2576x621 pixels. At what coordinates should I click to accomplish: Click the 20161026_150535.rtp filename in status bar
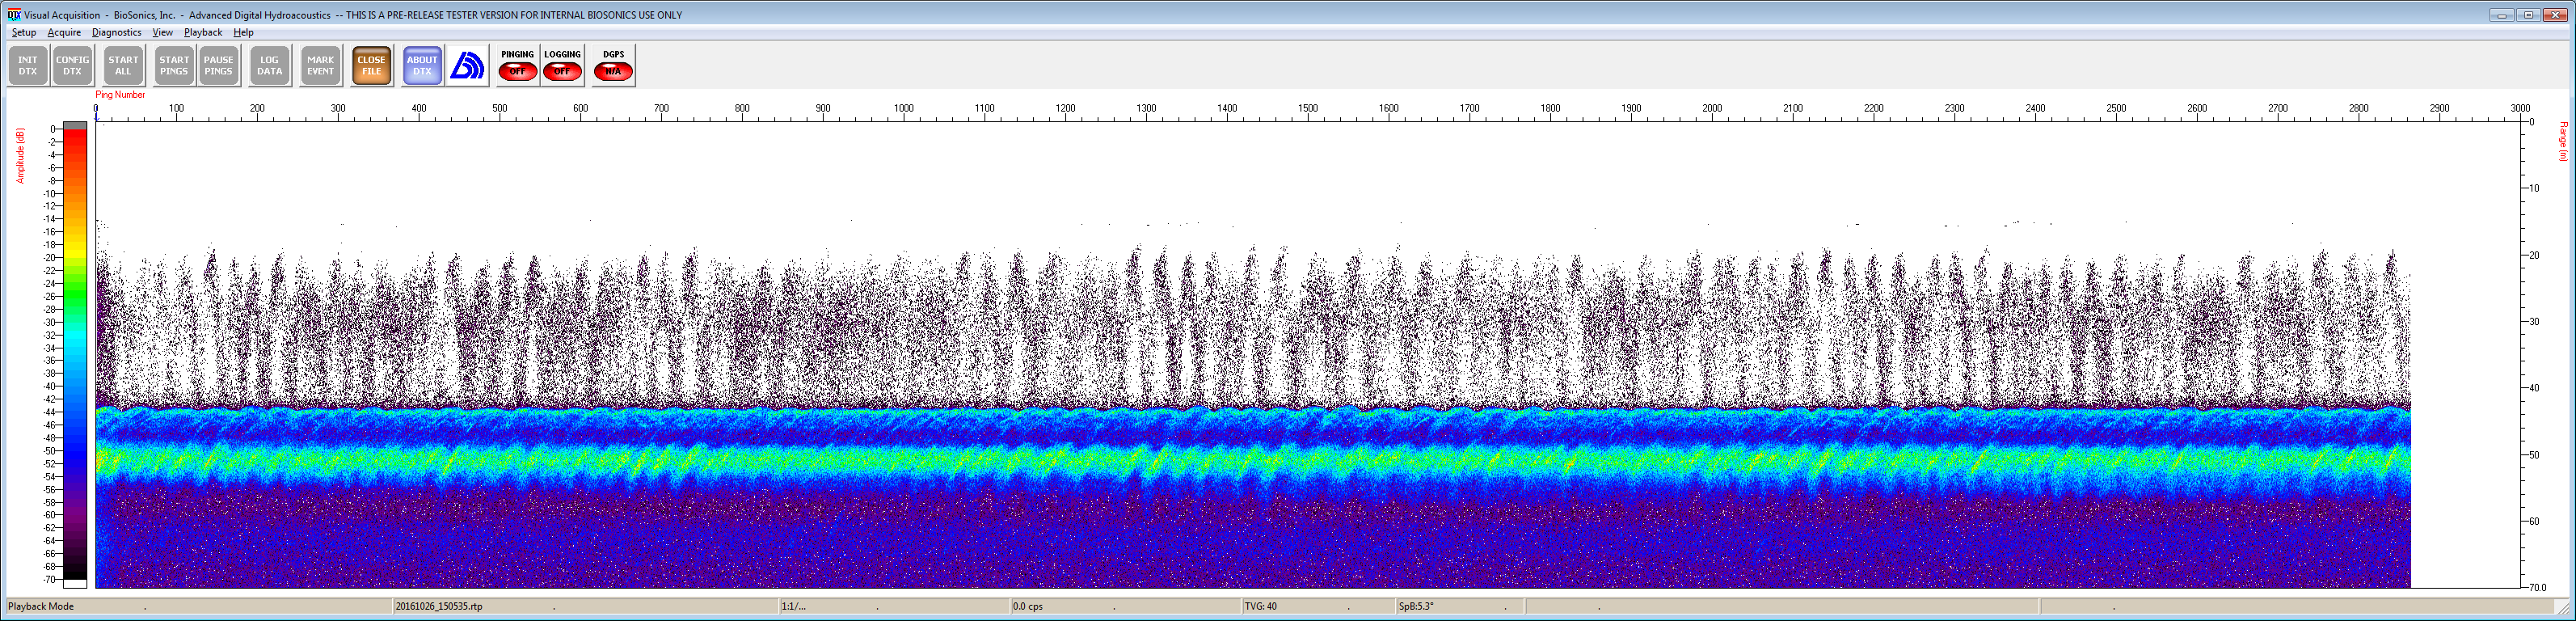point(439,606)
